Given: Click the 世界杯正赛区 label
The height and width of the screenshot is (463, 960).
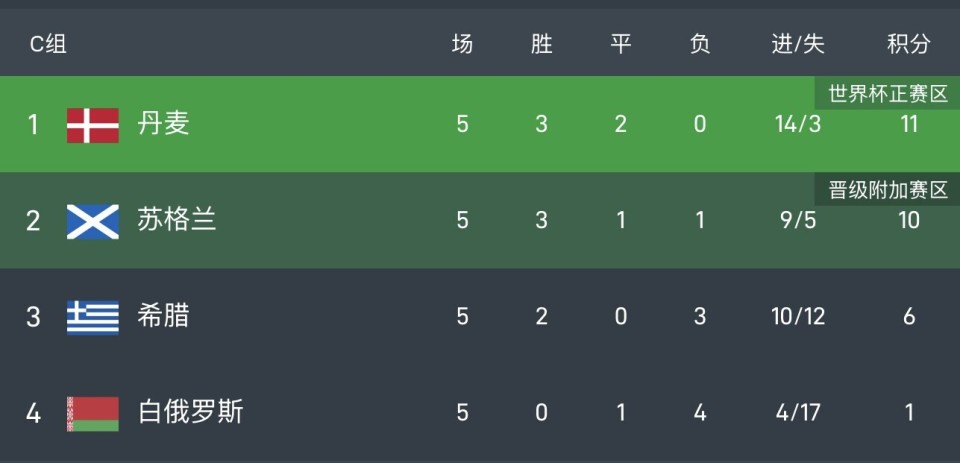Looking at the screenshot, I should (x=888, y=95).
